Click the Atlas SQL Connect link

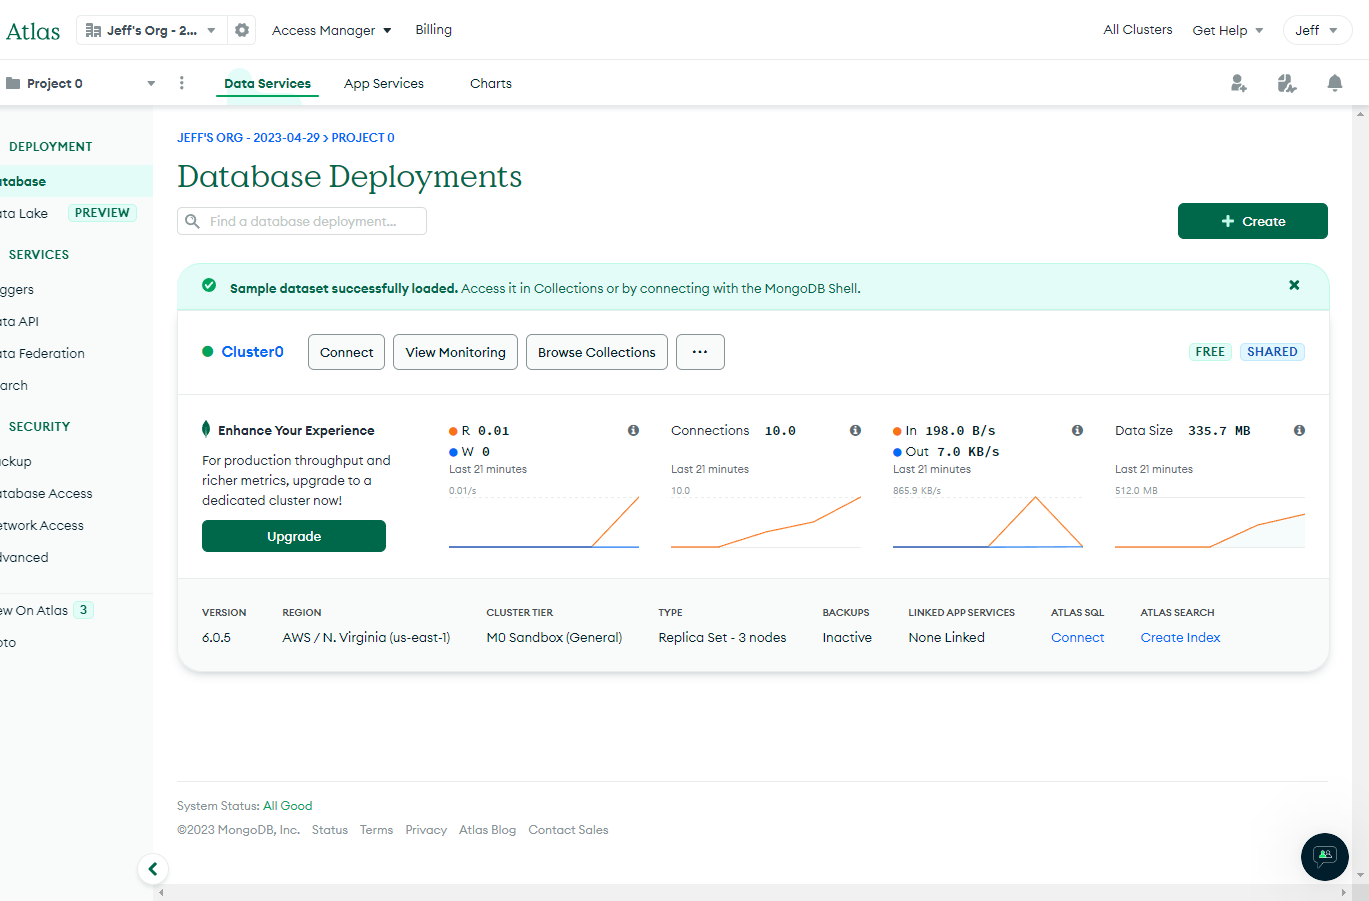[1077, 637]
